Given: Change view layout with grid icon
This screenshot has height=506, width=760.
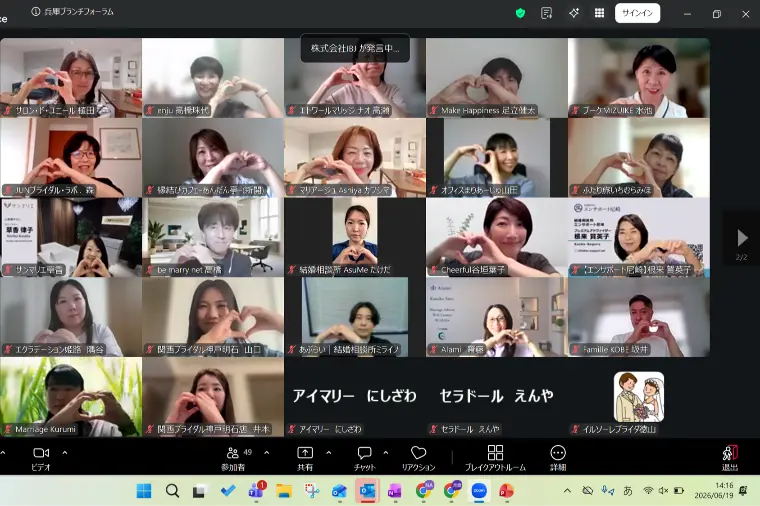Looking at the screenshot, I should (x=600, y=14).
